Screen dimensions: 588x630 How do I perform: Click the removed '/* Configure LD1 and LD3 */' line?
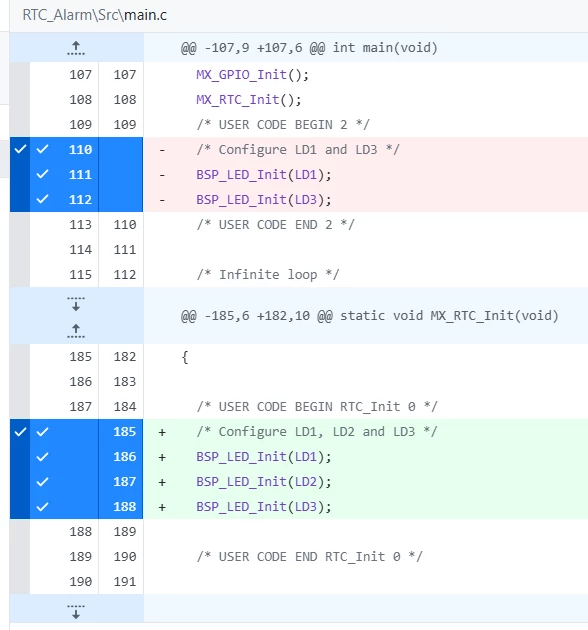(x=298, y=149)
